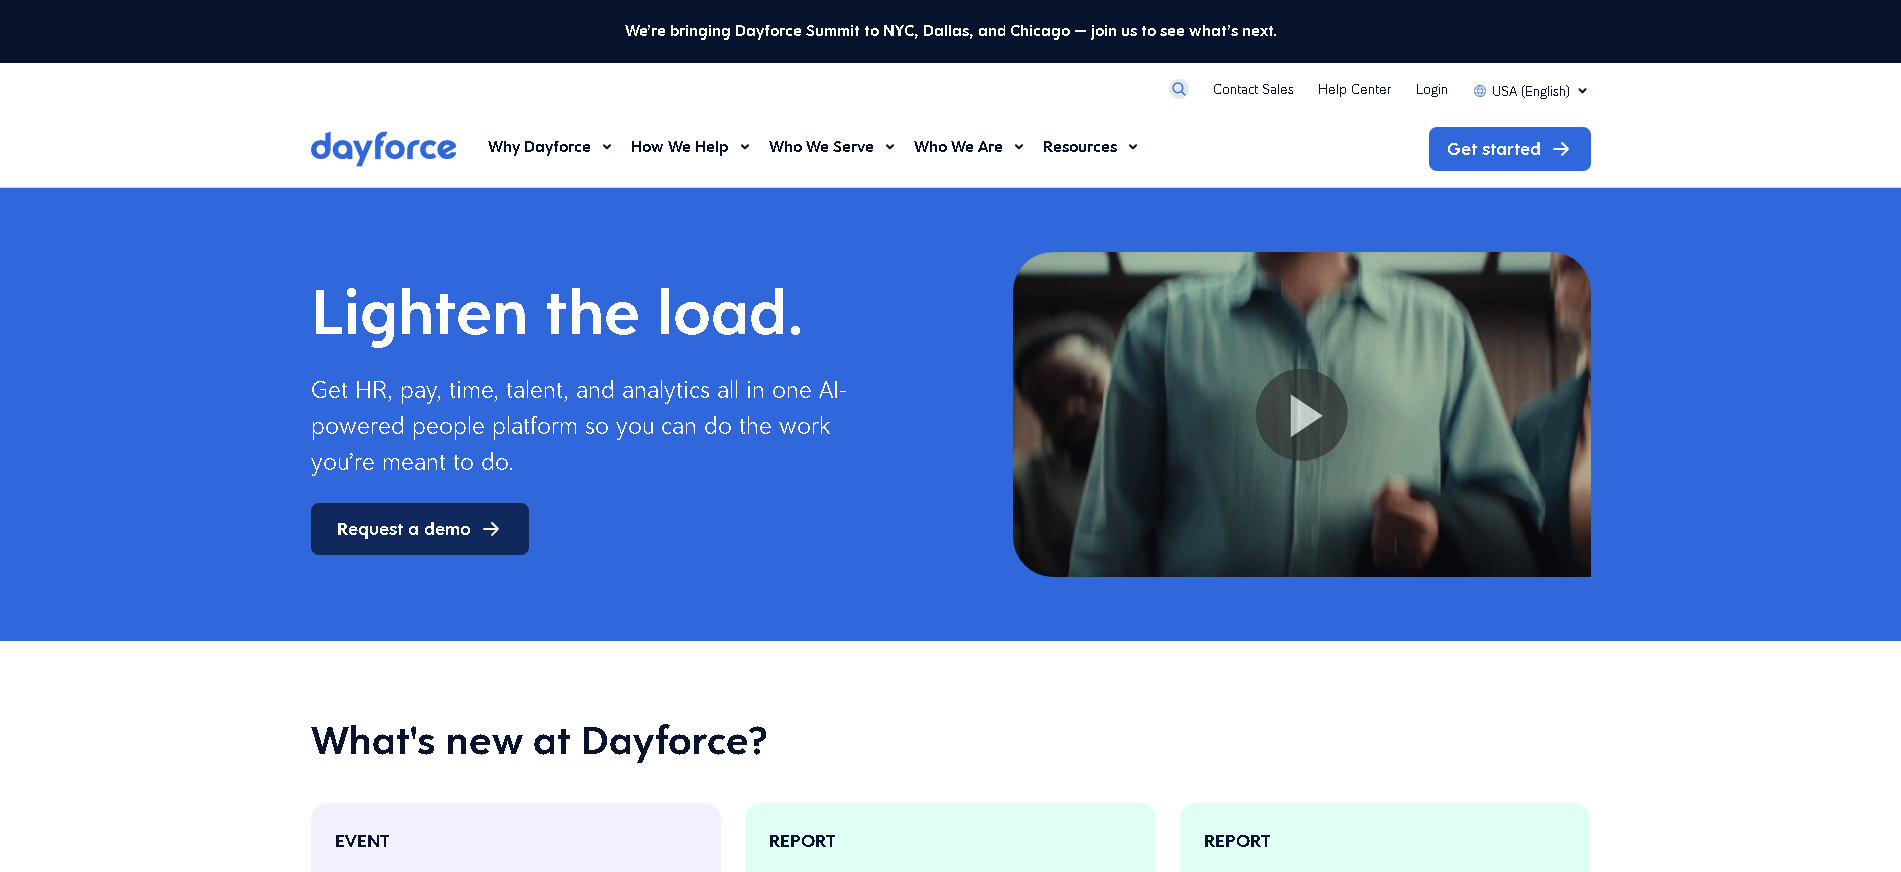Open the search magnifier icon
The image size is (1901, 872).
click(x=1179, y=89)
